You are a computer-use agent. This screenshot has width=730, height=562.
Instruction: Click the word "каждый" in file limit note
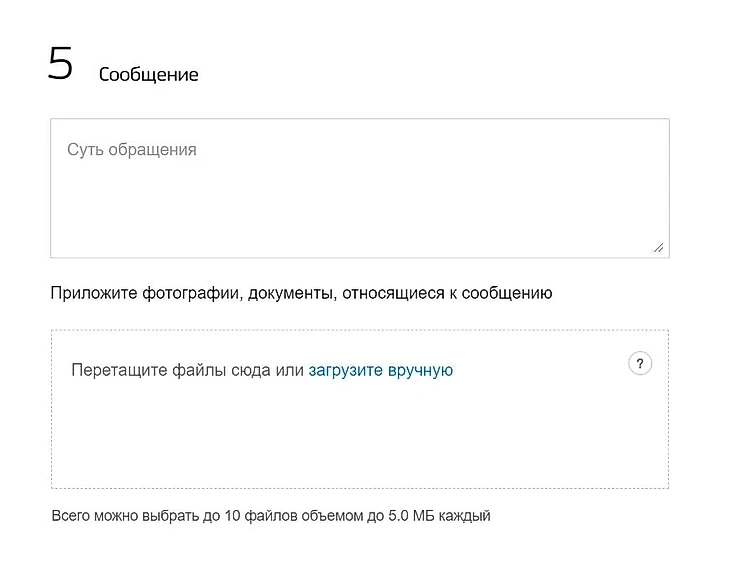point(464,516)
